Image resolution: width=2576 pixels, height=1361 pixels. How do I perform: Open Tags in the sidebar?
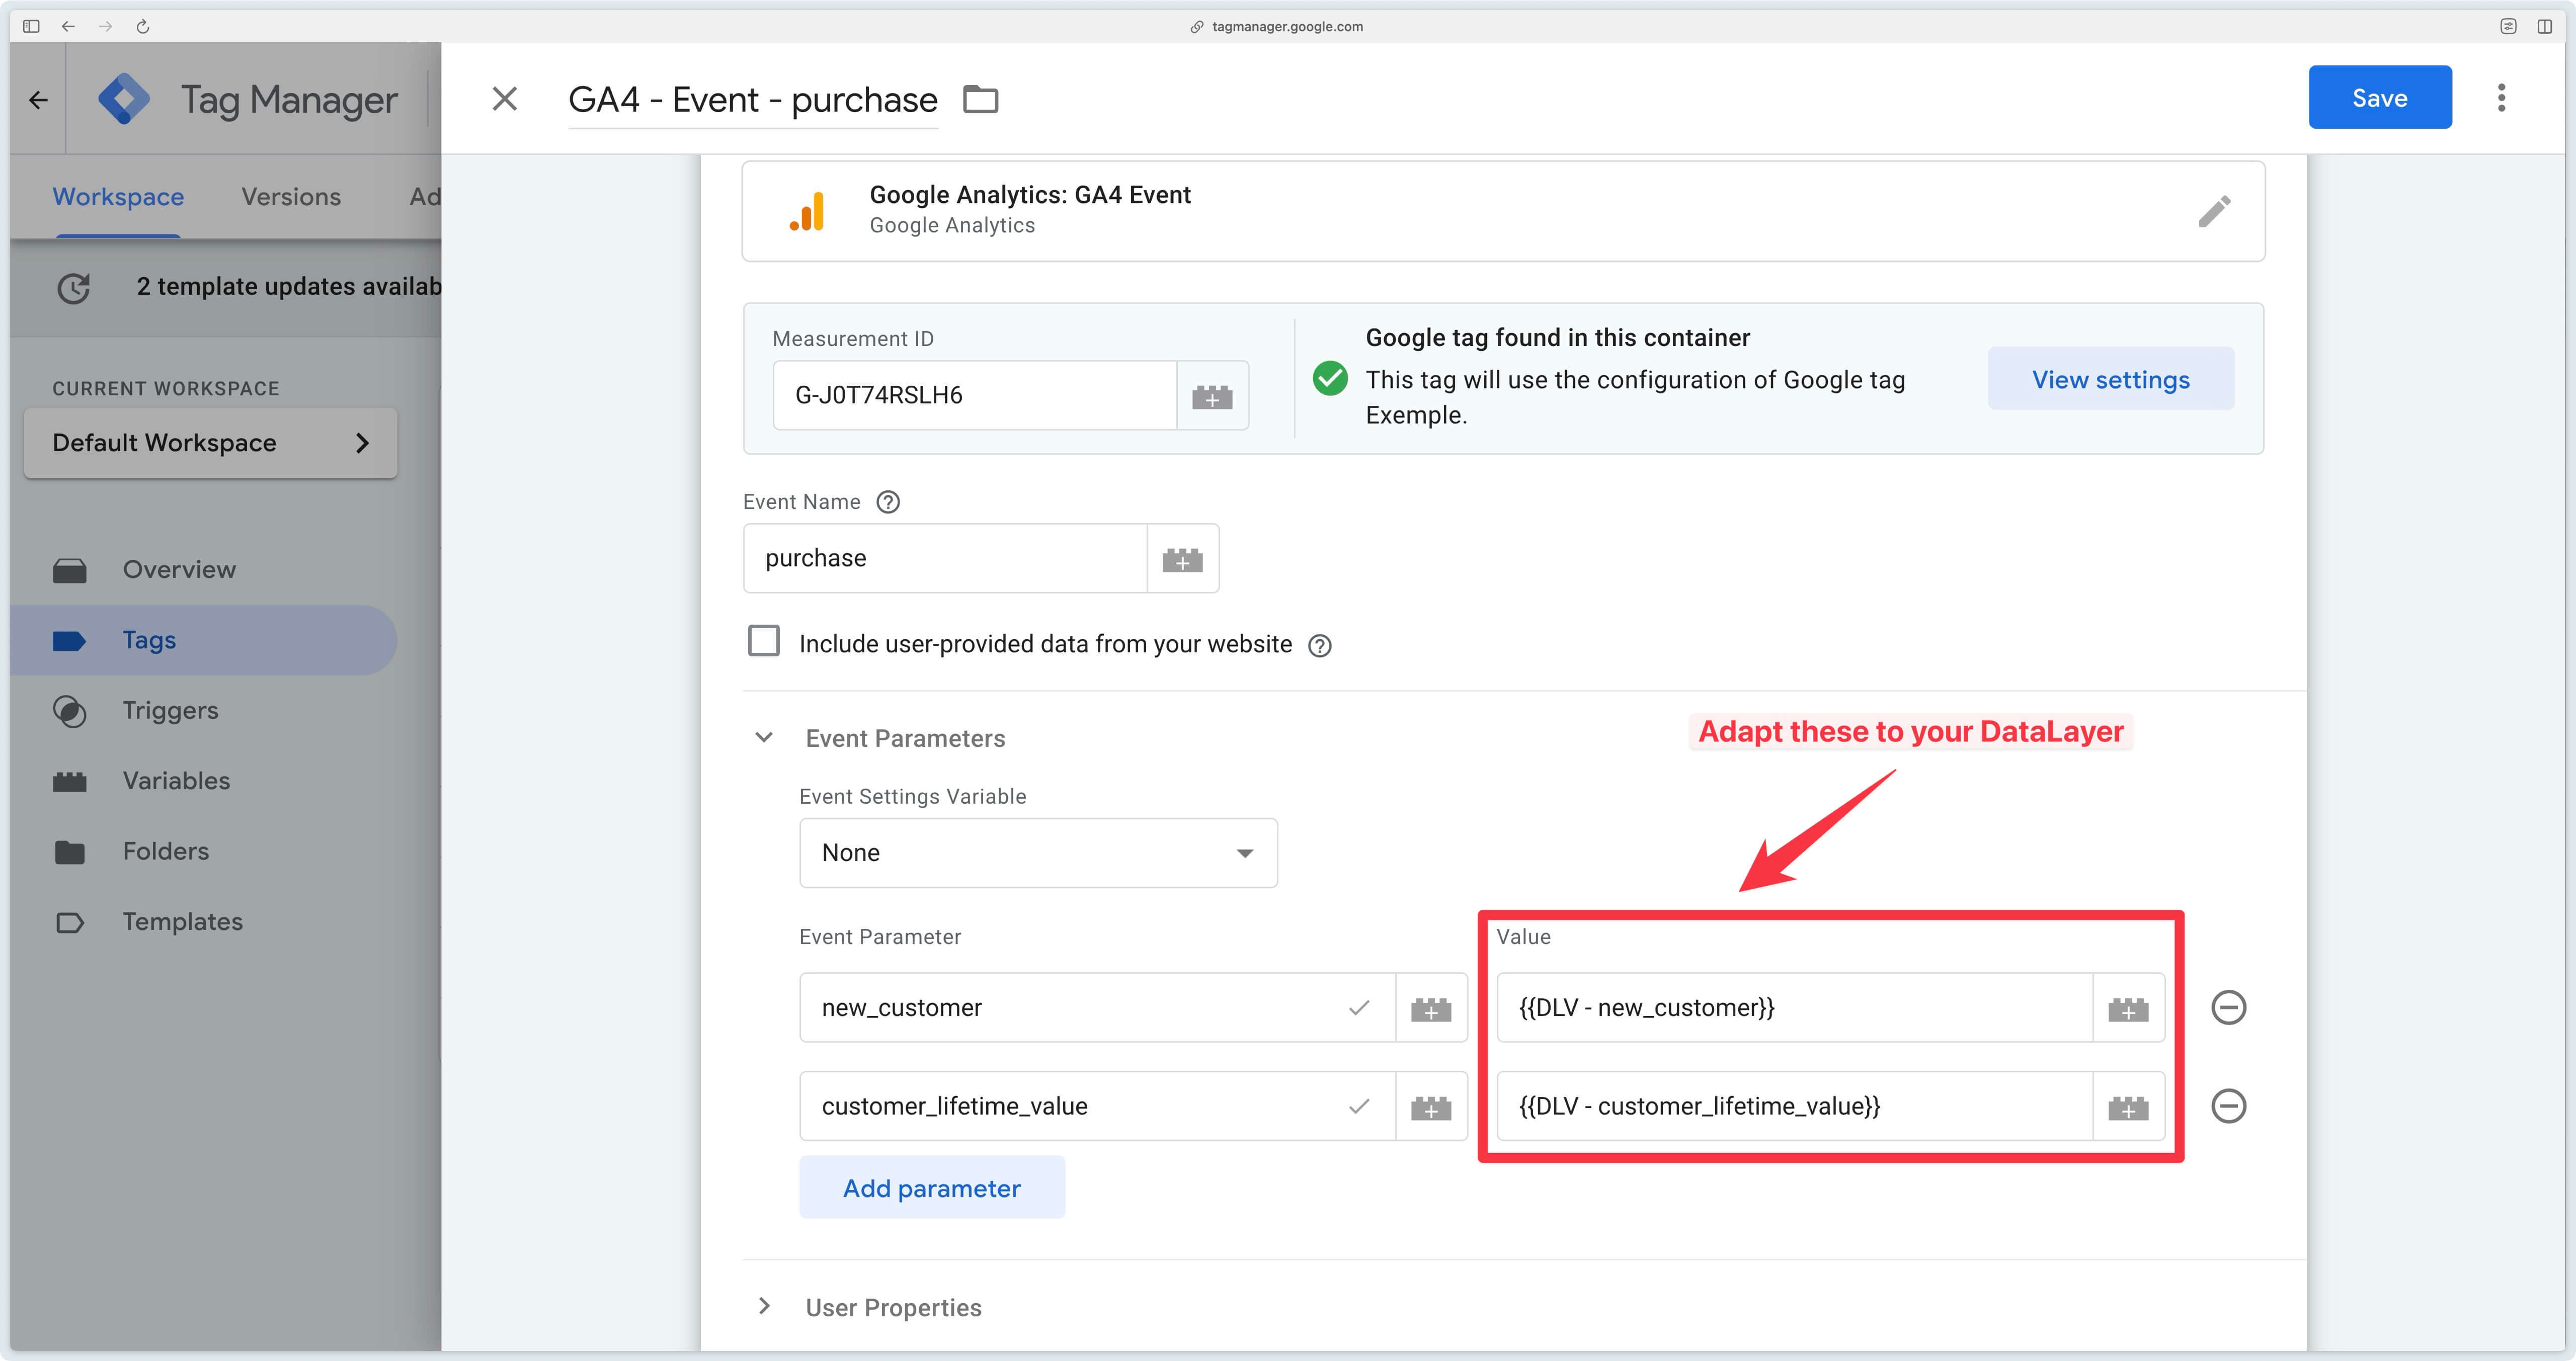204,640
